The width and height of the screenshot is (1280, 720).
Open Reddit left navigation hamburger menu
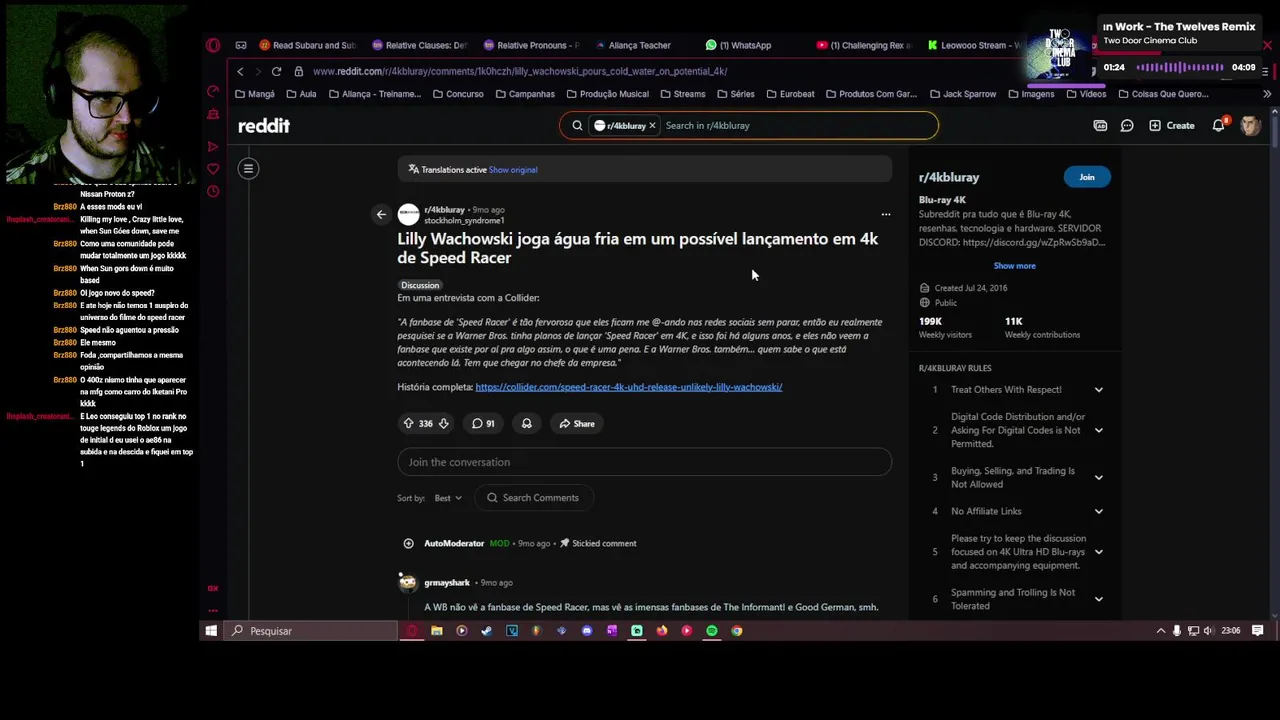[x=248, y=168]
